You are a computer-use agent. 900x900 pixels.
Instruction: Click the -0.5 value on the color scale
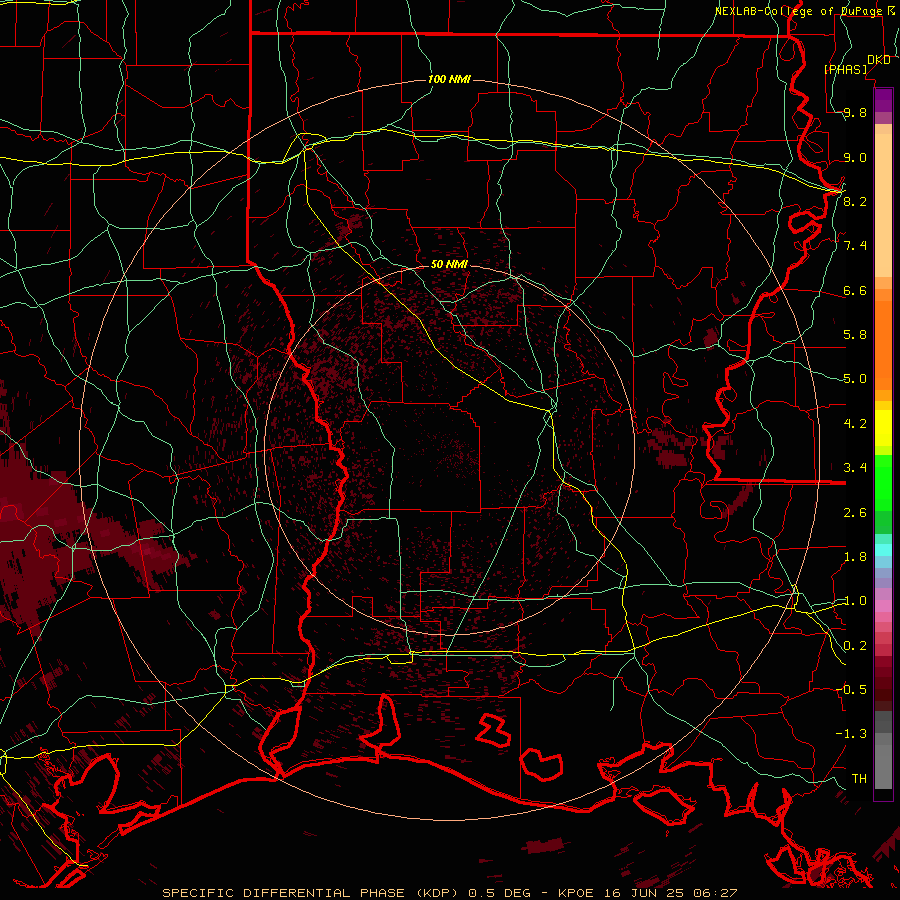tap(851, 689)
